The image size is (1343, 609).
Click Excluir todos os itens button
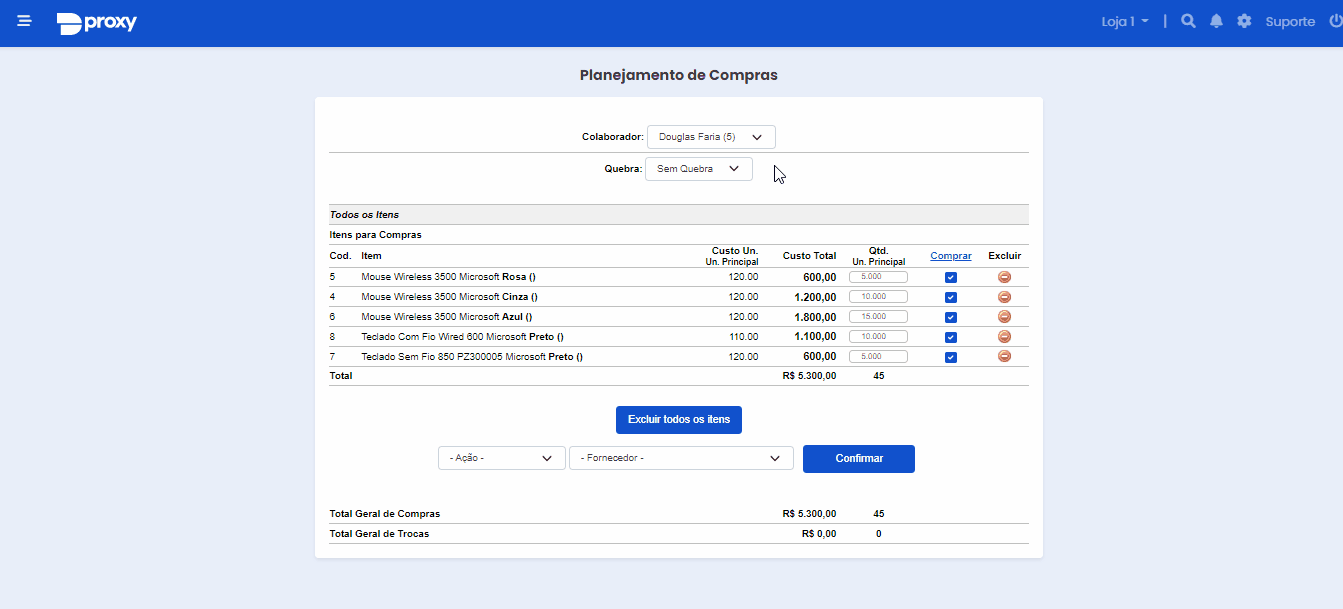click(x=679, y=420)
